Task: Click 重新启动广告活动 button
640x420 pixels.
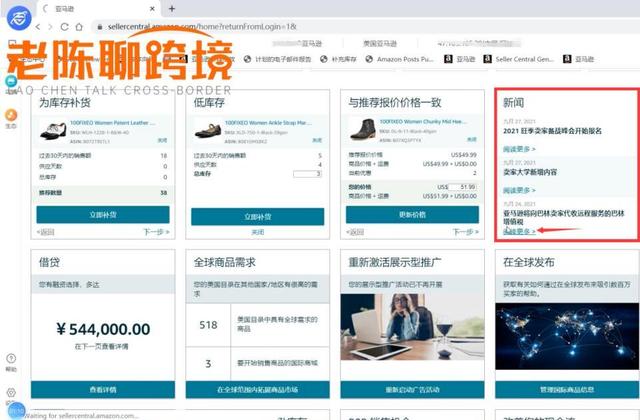Action: click(412, 390)
